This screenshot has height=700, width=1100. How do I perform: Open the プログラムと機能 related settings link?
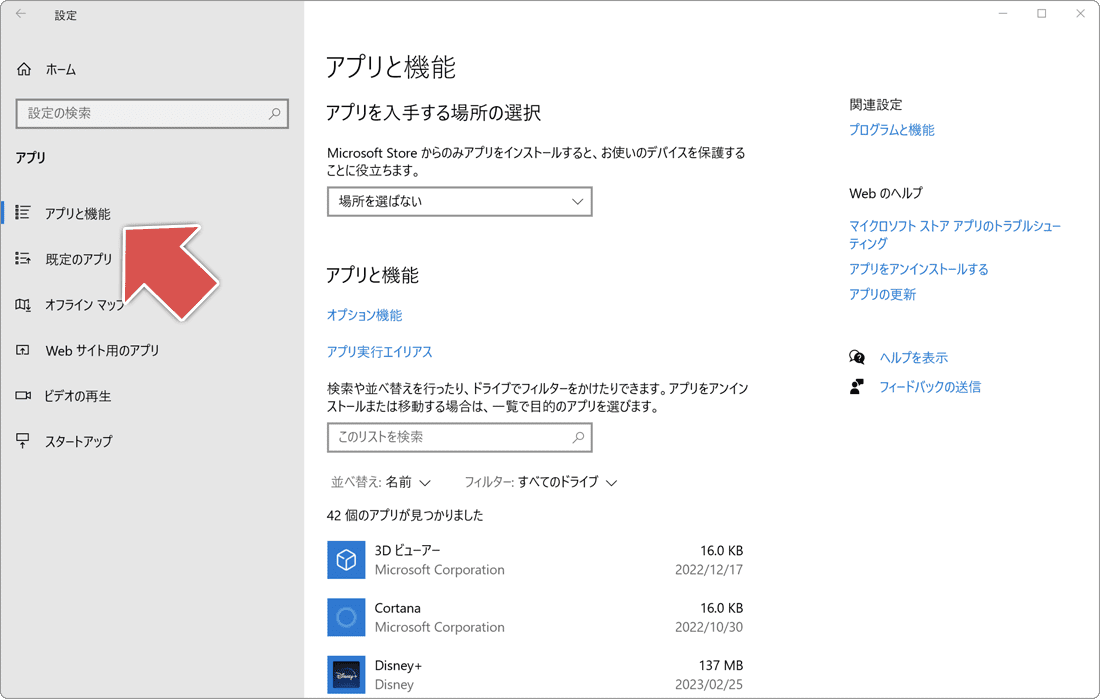tap(891, 129)
